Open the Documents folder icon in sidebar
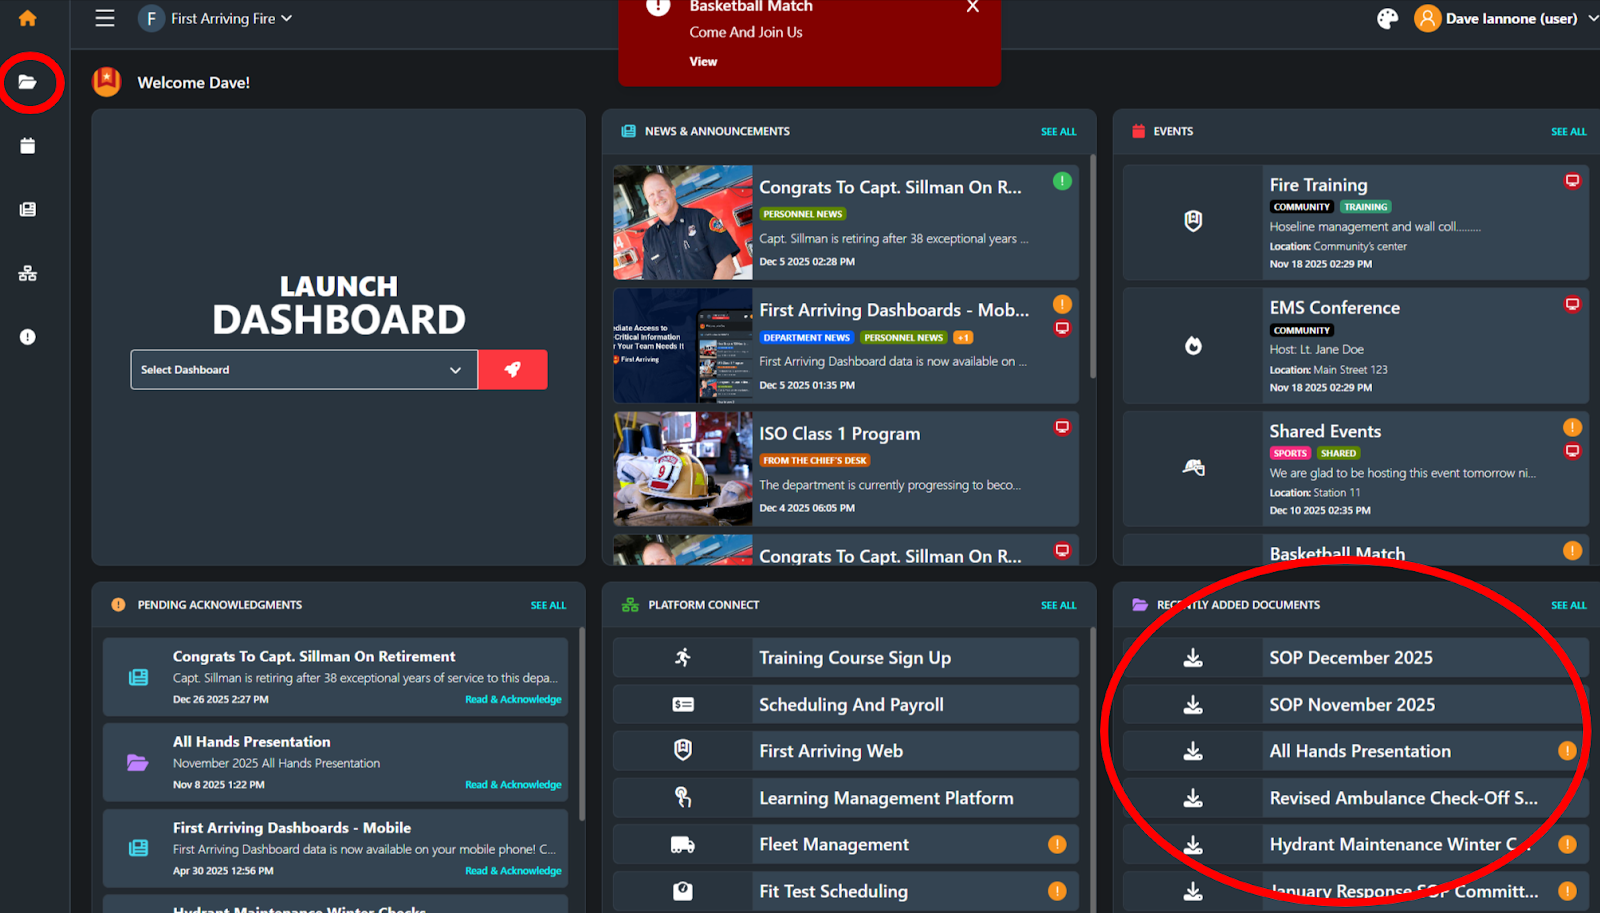Viewport: 1600px width, 913px height. (x=27, y=82)
